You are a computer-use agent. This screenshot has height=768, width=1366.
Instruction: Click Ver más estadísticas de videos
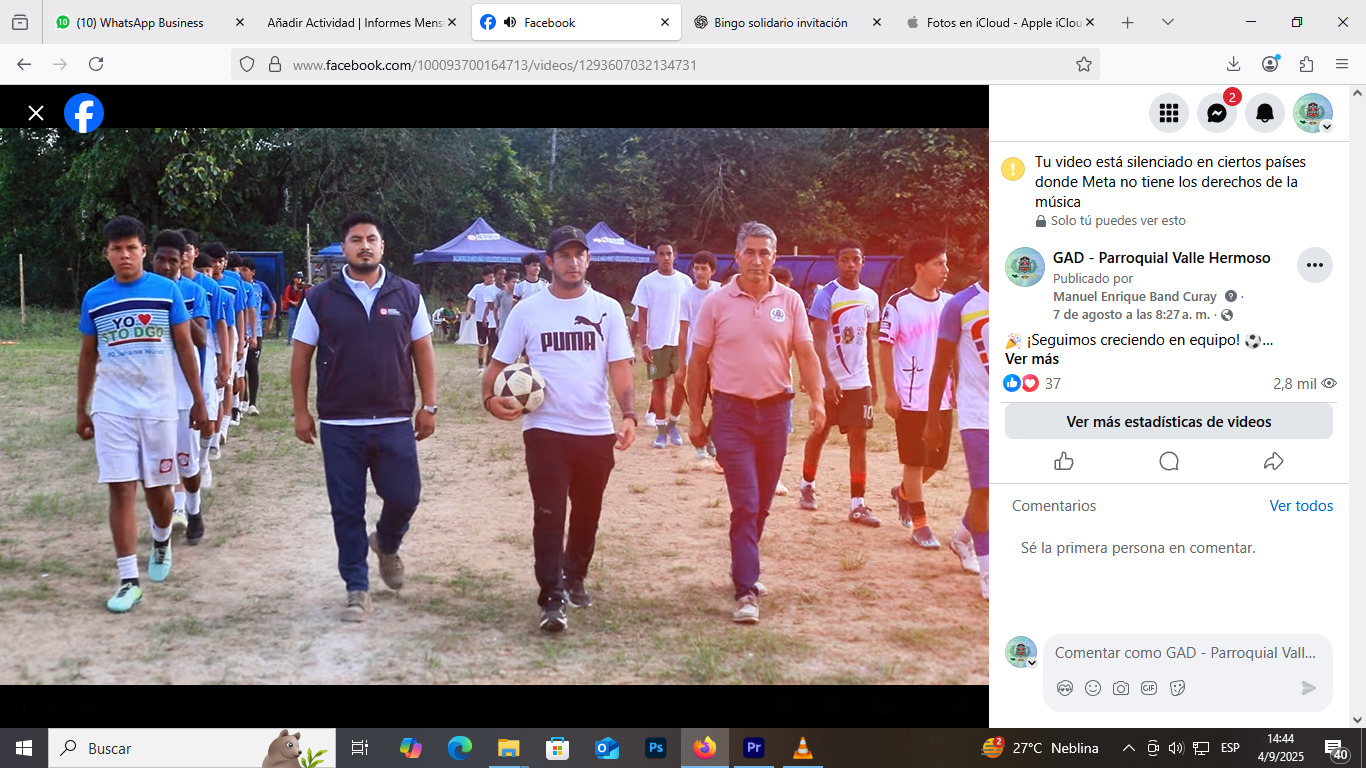coord(1168,422)
